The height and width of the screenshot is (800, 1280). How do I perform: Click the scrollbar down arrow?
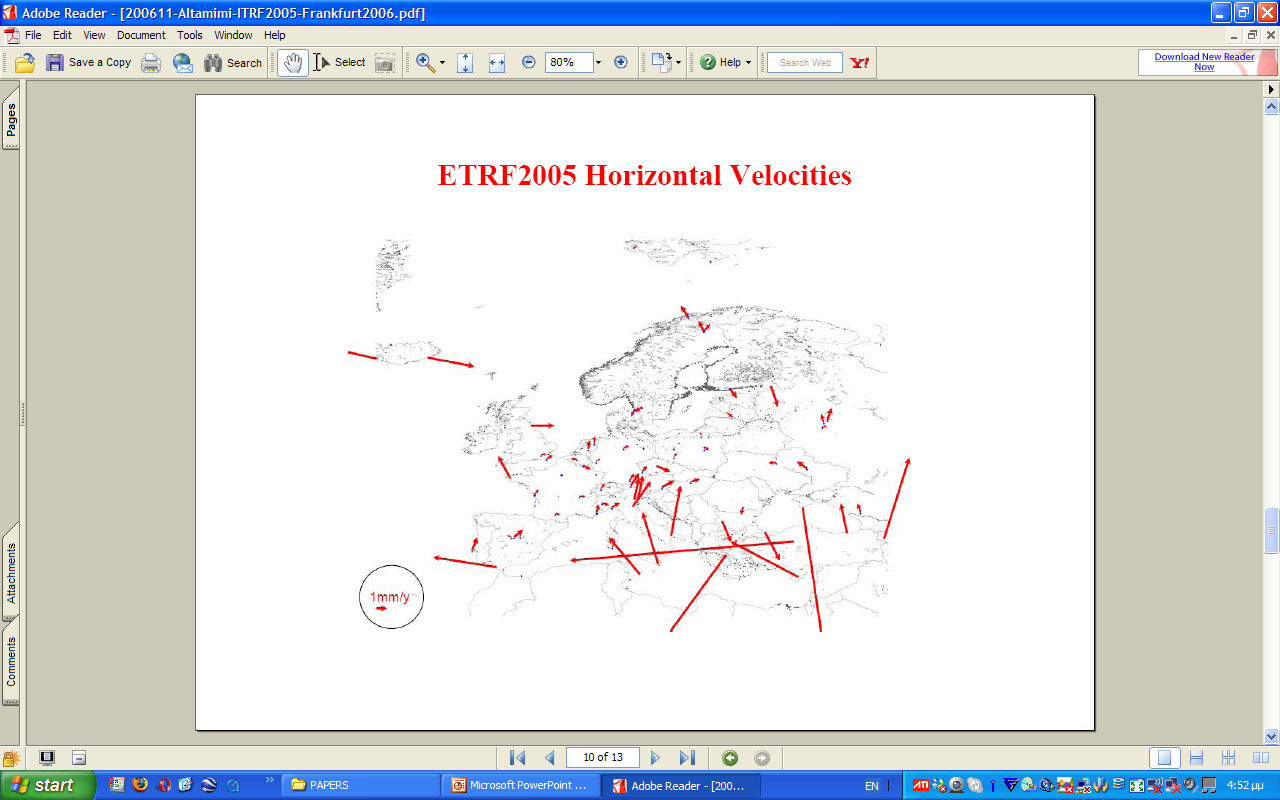[x=1272, y=736]
